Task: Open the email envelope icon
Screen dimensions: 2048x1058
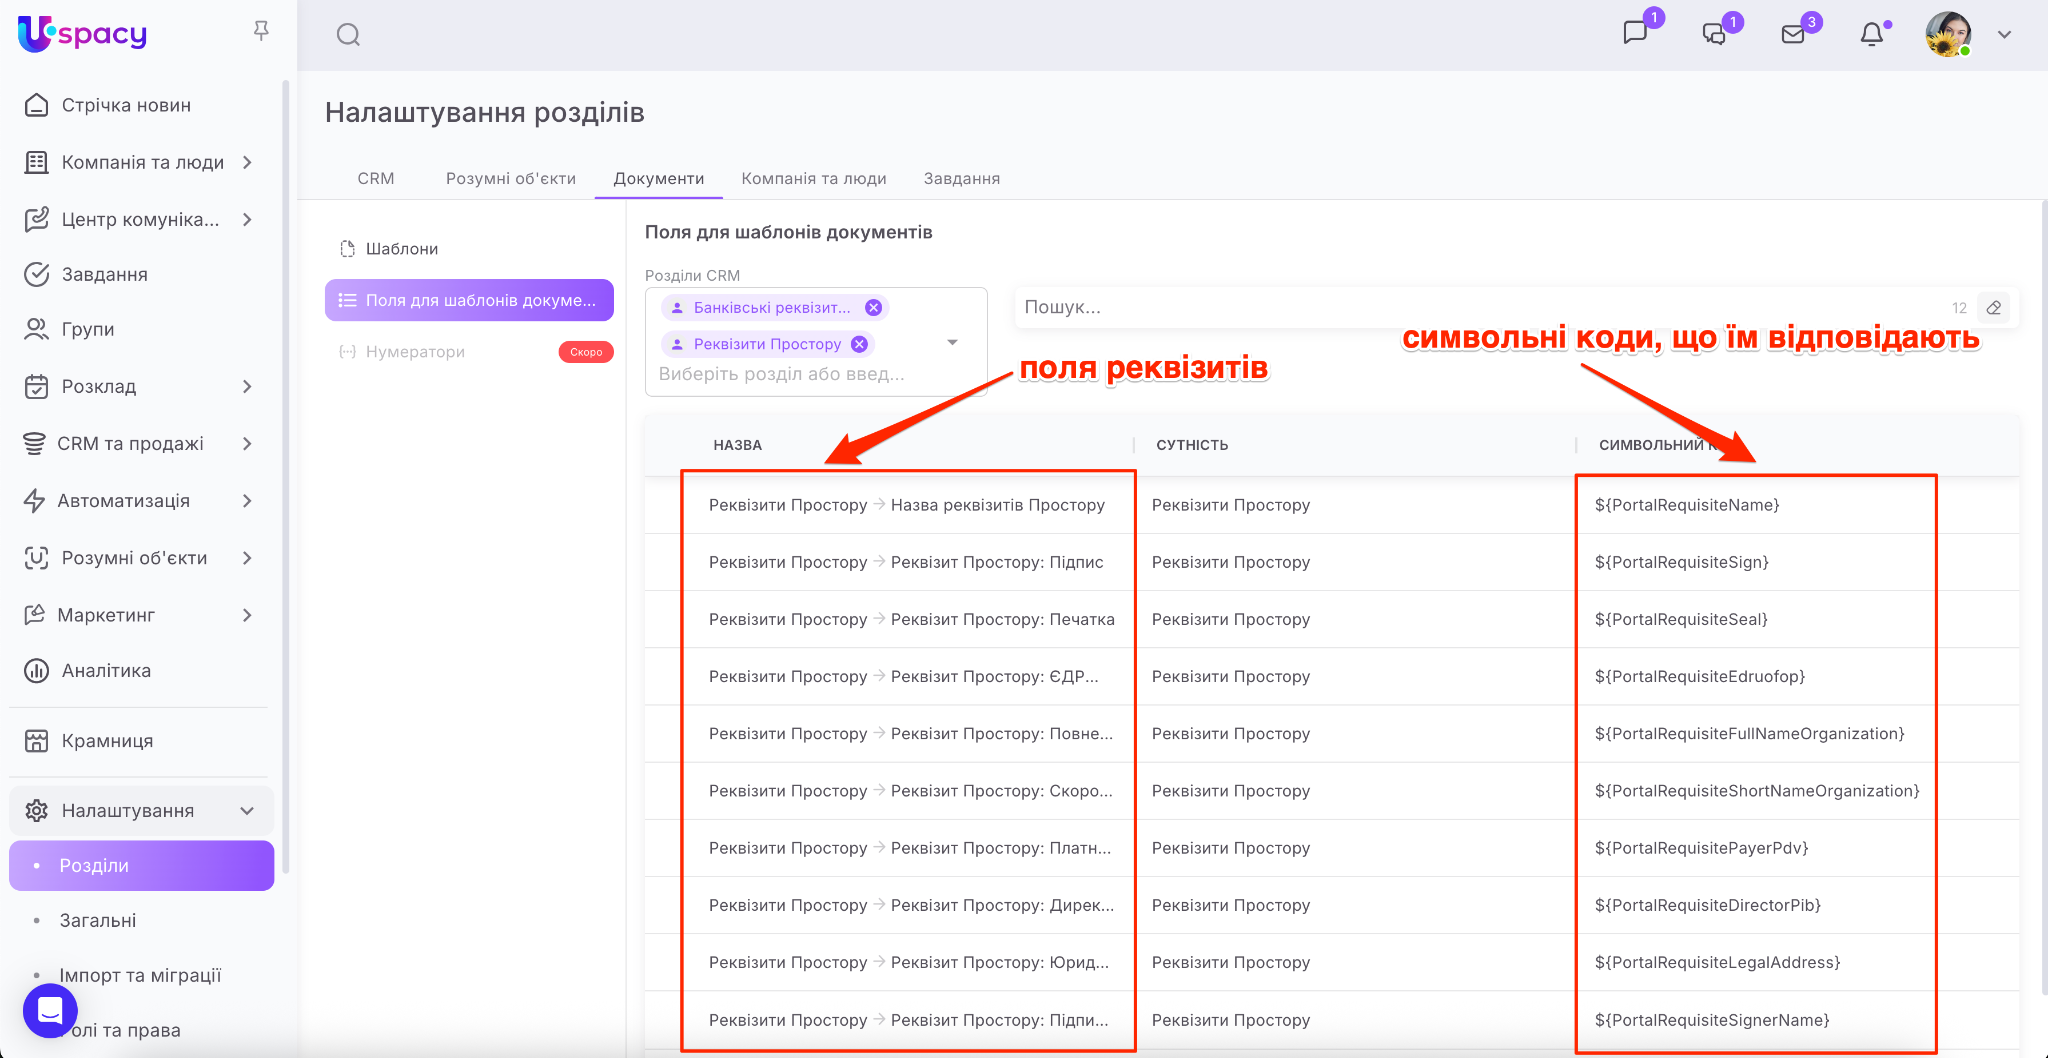Action: 1793,34
